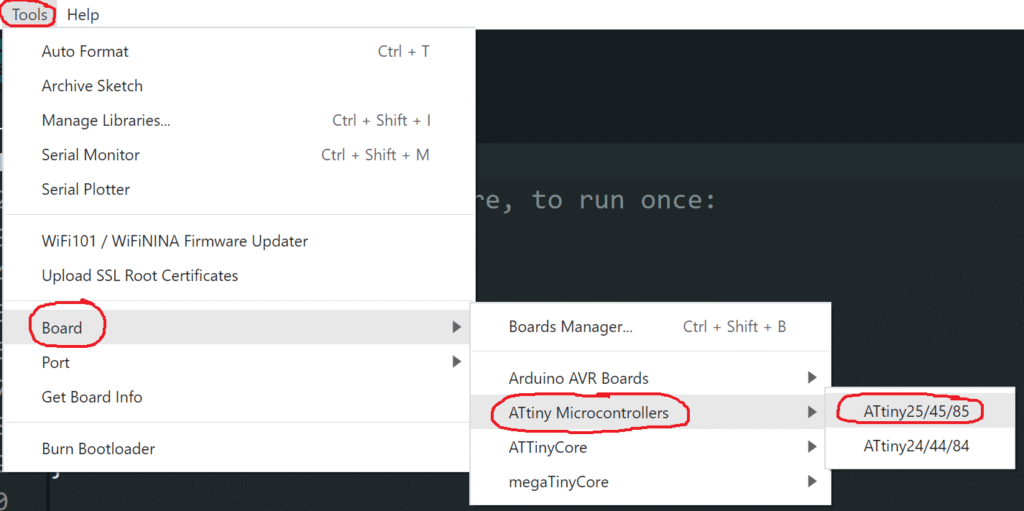The image size is (1024, 511).
Task: Click Get Board Info
Action: tap(92, 397)
